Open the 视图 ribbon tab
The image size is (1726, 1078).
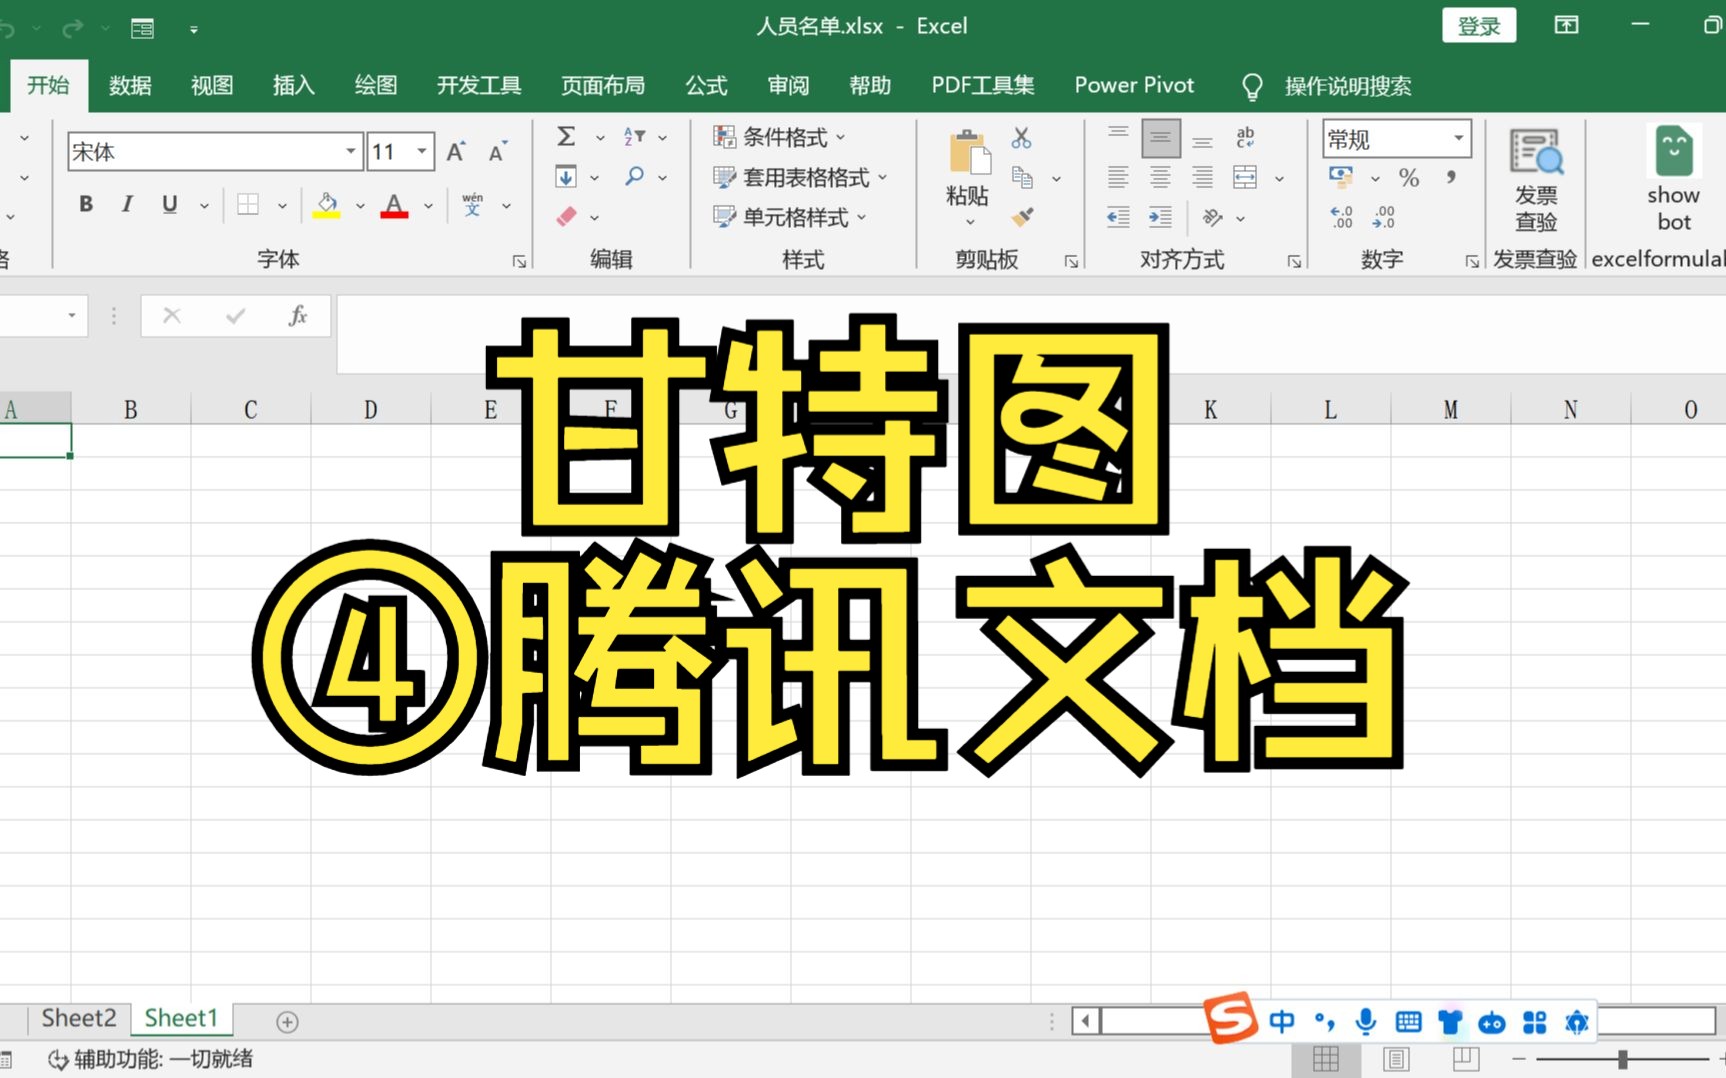pyautogui.click(x=212, y=86)
